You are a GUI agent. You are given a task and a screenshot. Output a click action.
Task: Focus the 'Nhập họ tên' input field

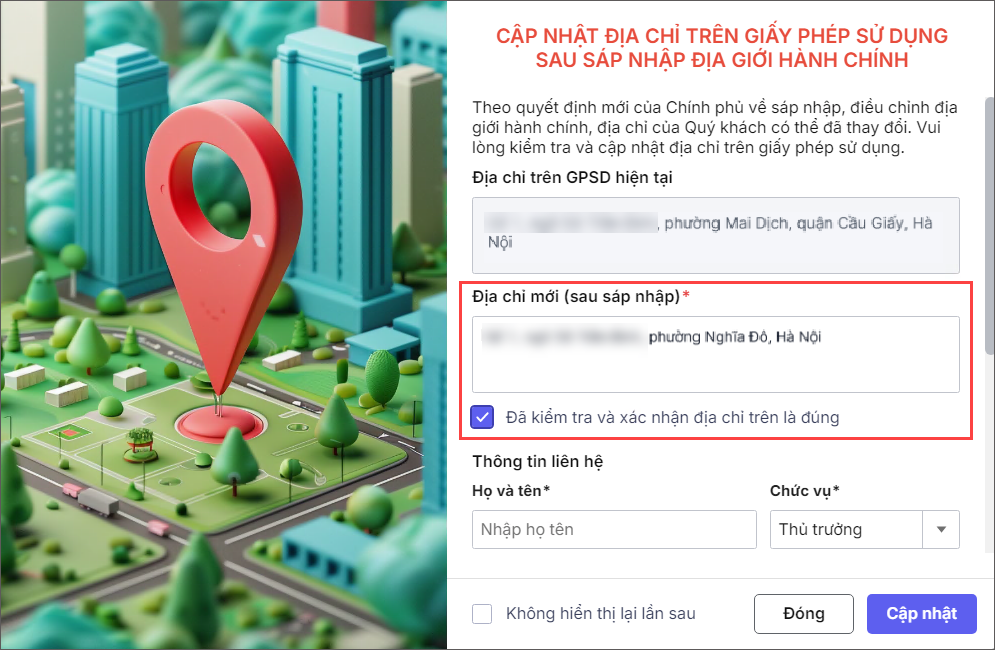pyautogui.click(x=614, y=529)
